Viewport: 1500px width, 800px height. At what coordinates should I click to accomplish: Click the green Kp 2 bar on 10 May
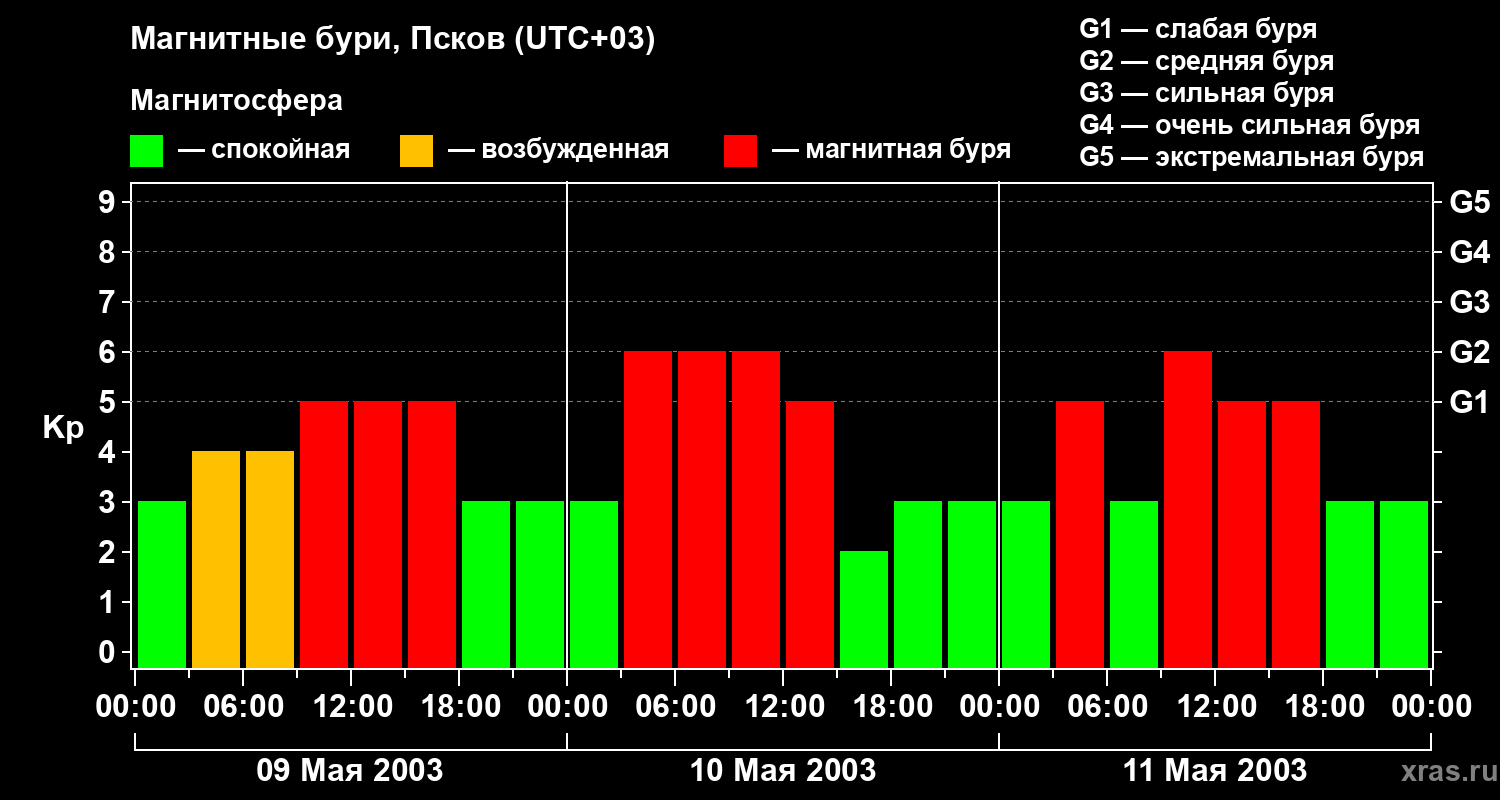(x=864, y=609)
